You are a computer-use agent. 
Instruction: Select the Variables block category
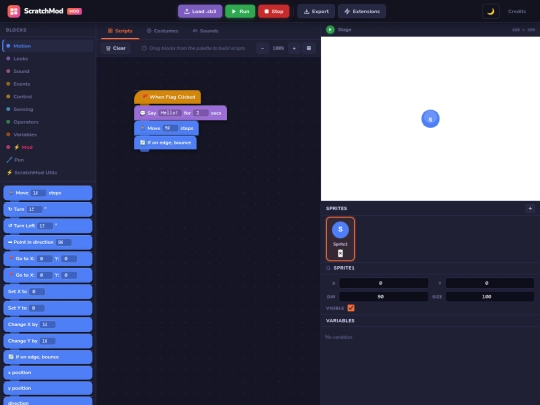click(x=48, y=135)
